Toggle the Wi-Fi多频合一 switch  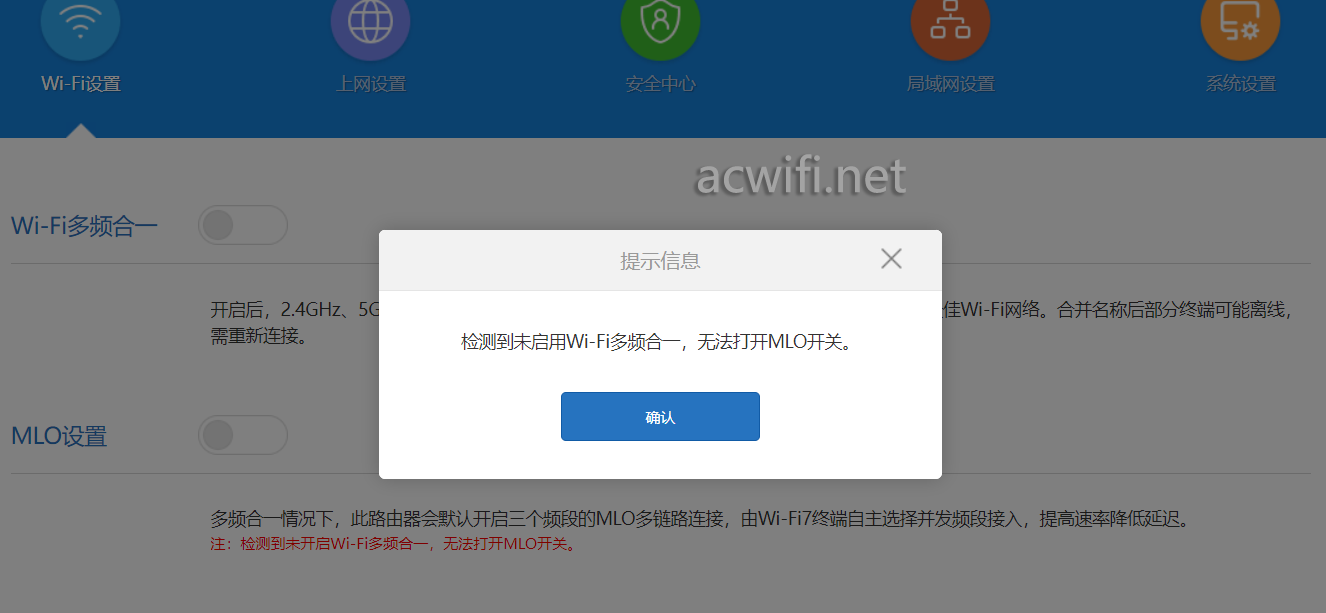point(243,225)
